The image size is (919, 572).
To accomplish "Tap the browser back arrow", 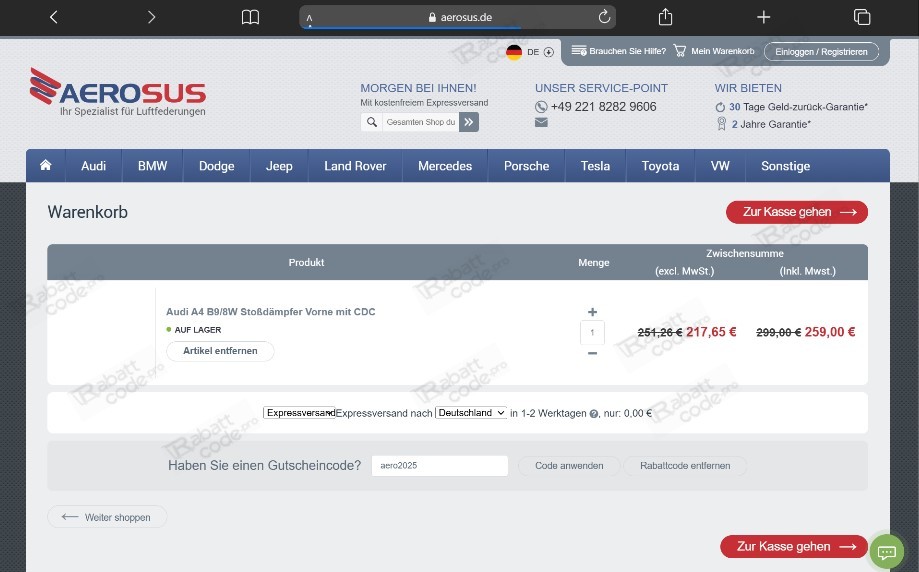I will coord(53,17).
